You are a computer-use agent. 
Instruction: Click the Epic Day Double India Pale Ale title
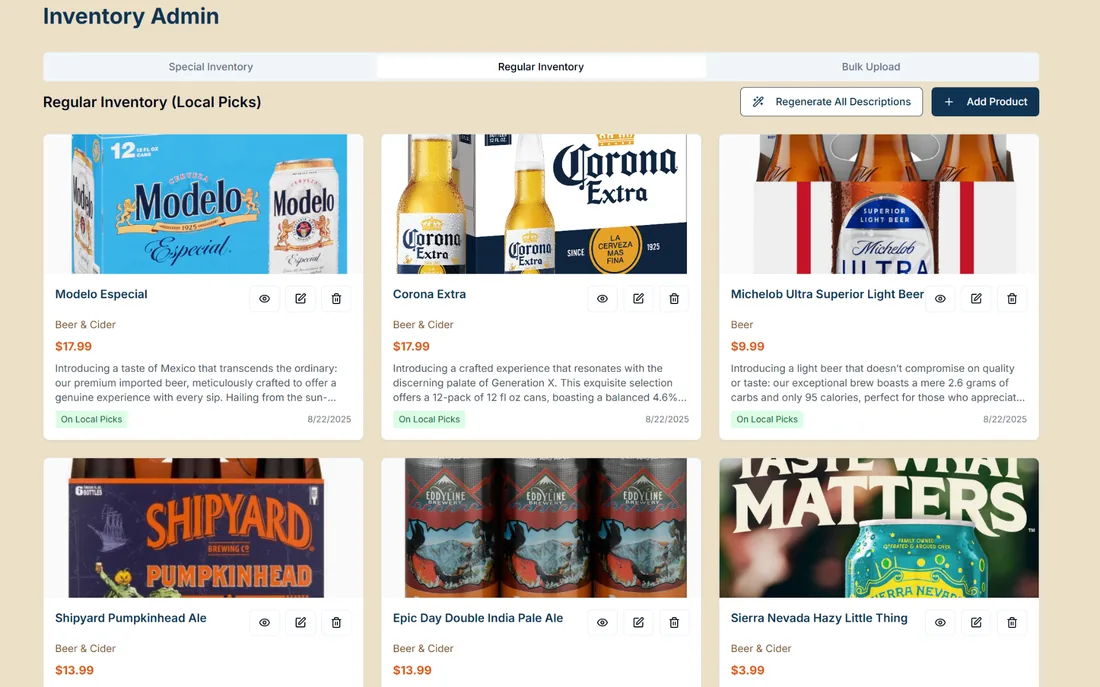478,618
